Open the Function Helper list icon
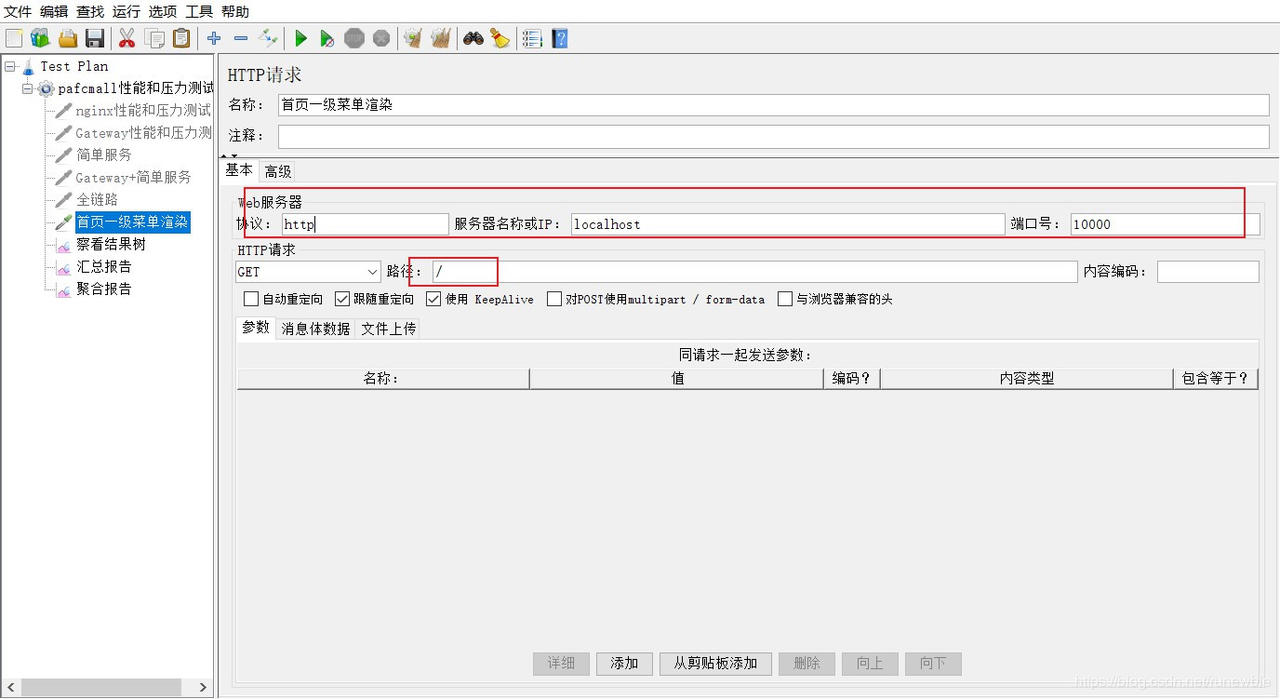This screenshot has height=699, width=1280. point(532,38)
